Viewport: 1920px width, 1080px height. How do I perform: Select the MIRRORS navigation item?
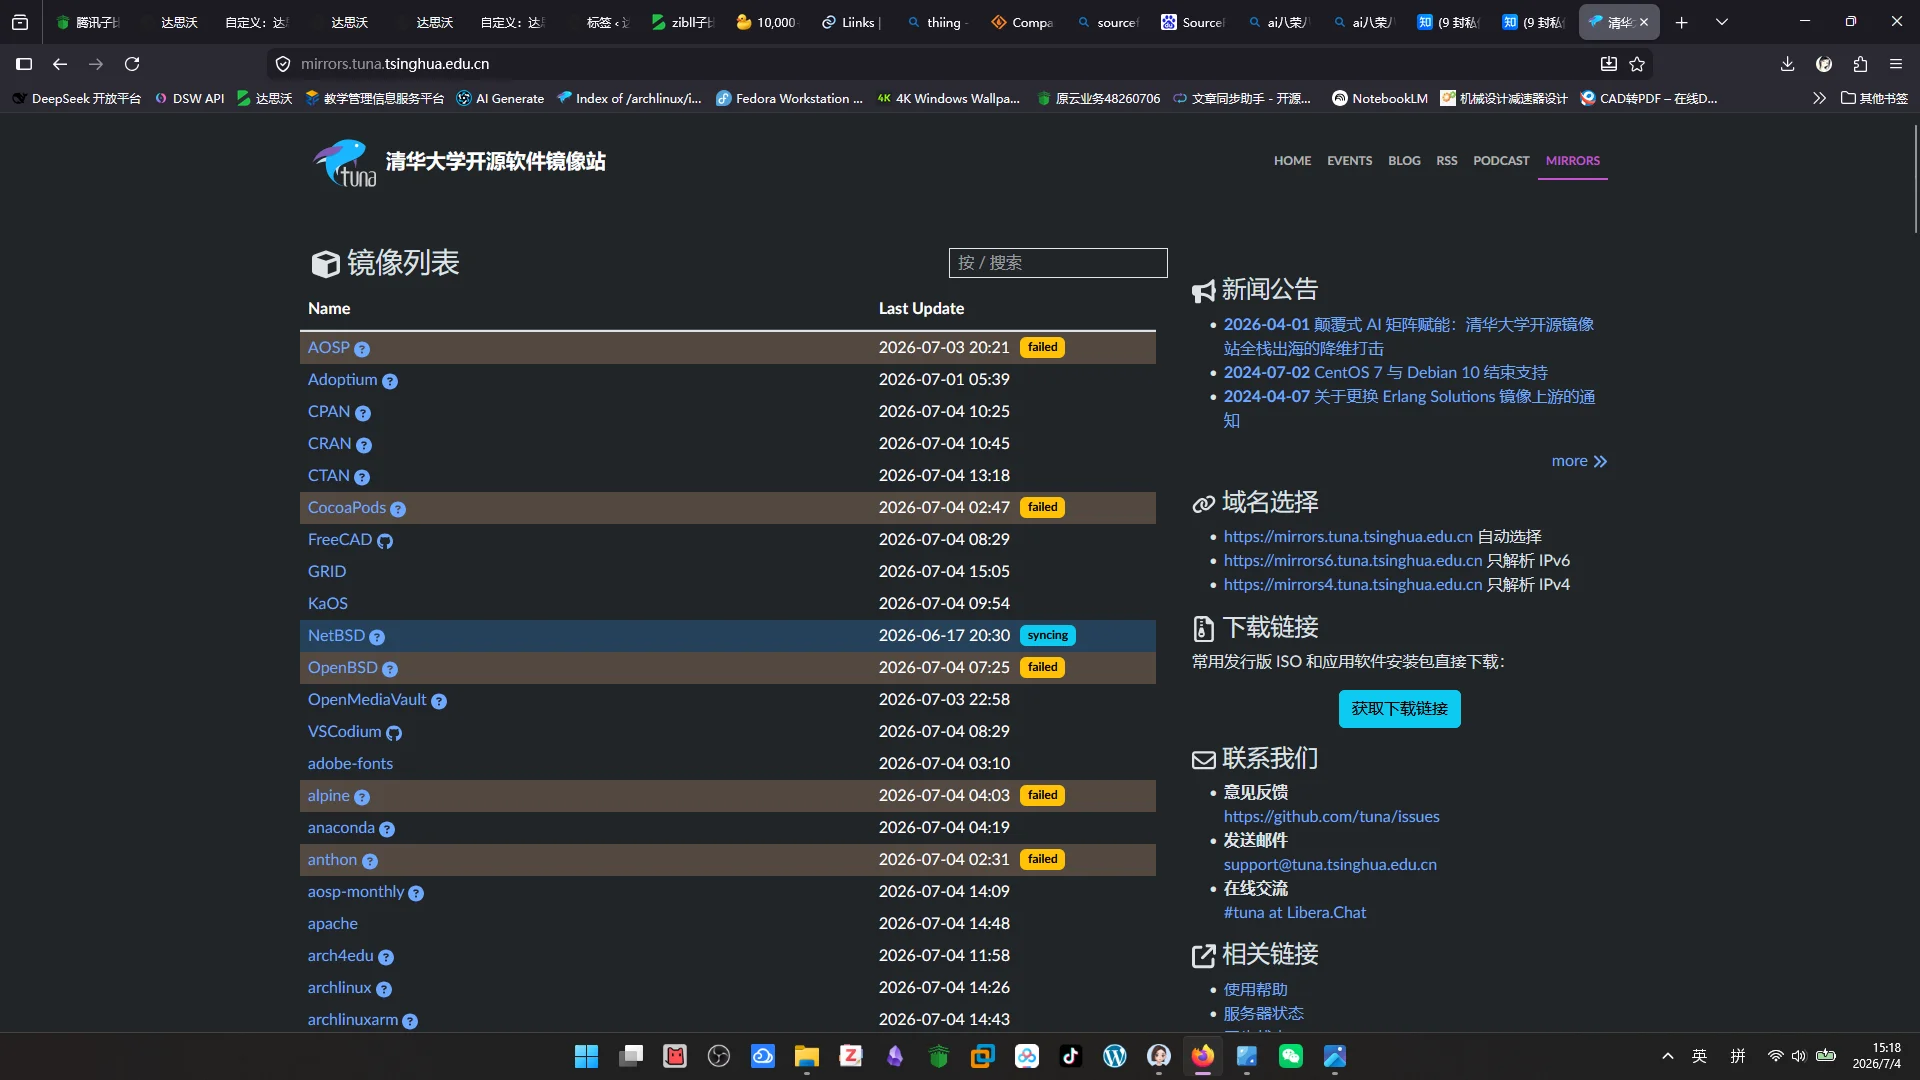coord(1572,161)
